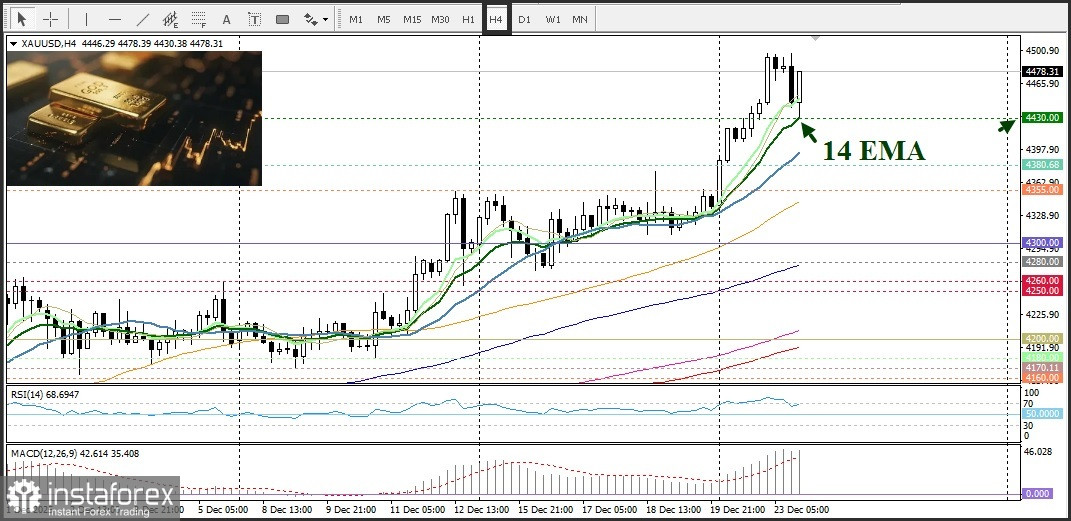Activate the crosshair tool
This screenshot has height=521, width=1071.
point(50,19)
